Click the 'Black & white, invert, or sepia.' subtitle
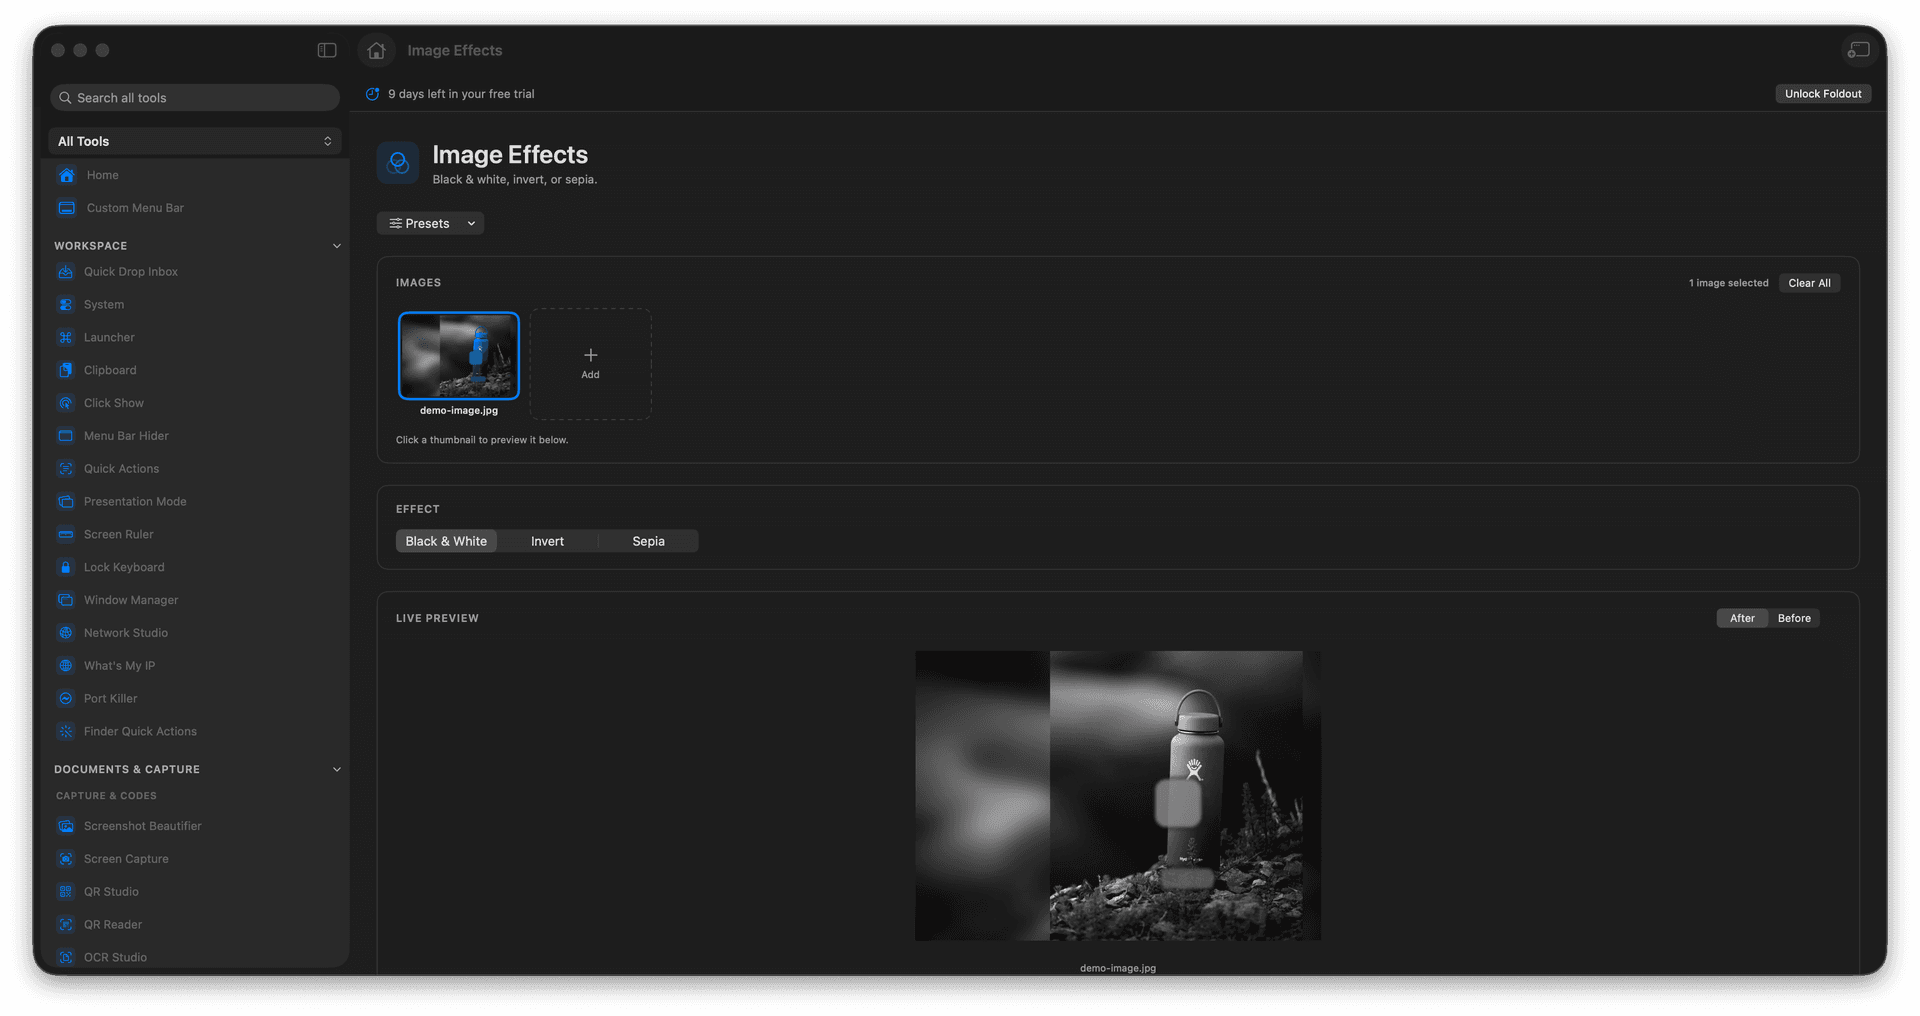 [x=515, y=180]
